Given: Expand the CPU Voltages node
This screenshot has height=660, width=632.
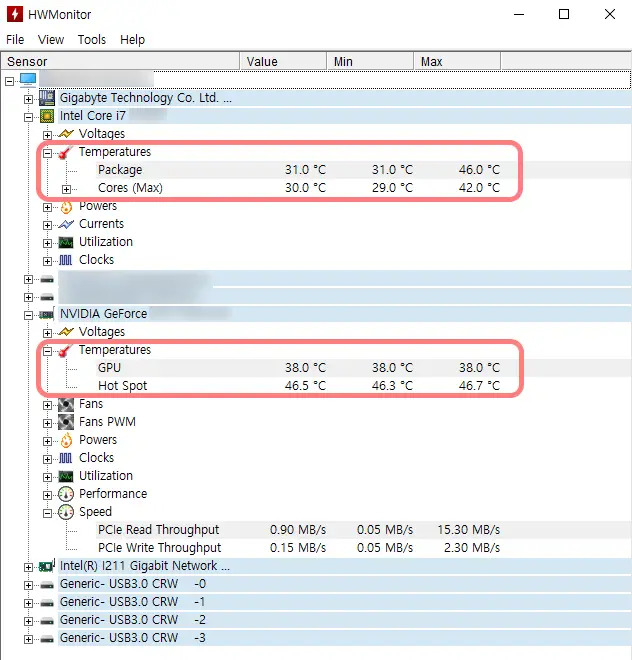Looking at the screenshot, I should (x=47, y=135).
